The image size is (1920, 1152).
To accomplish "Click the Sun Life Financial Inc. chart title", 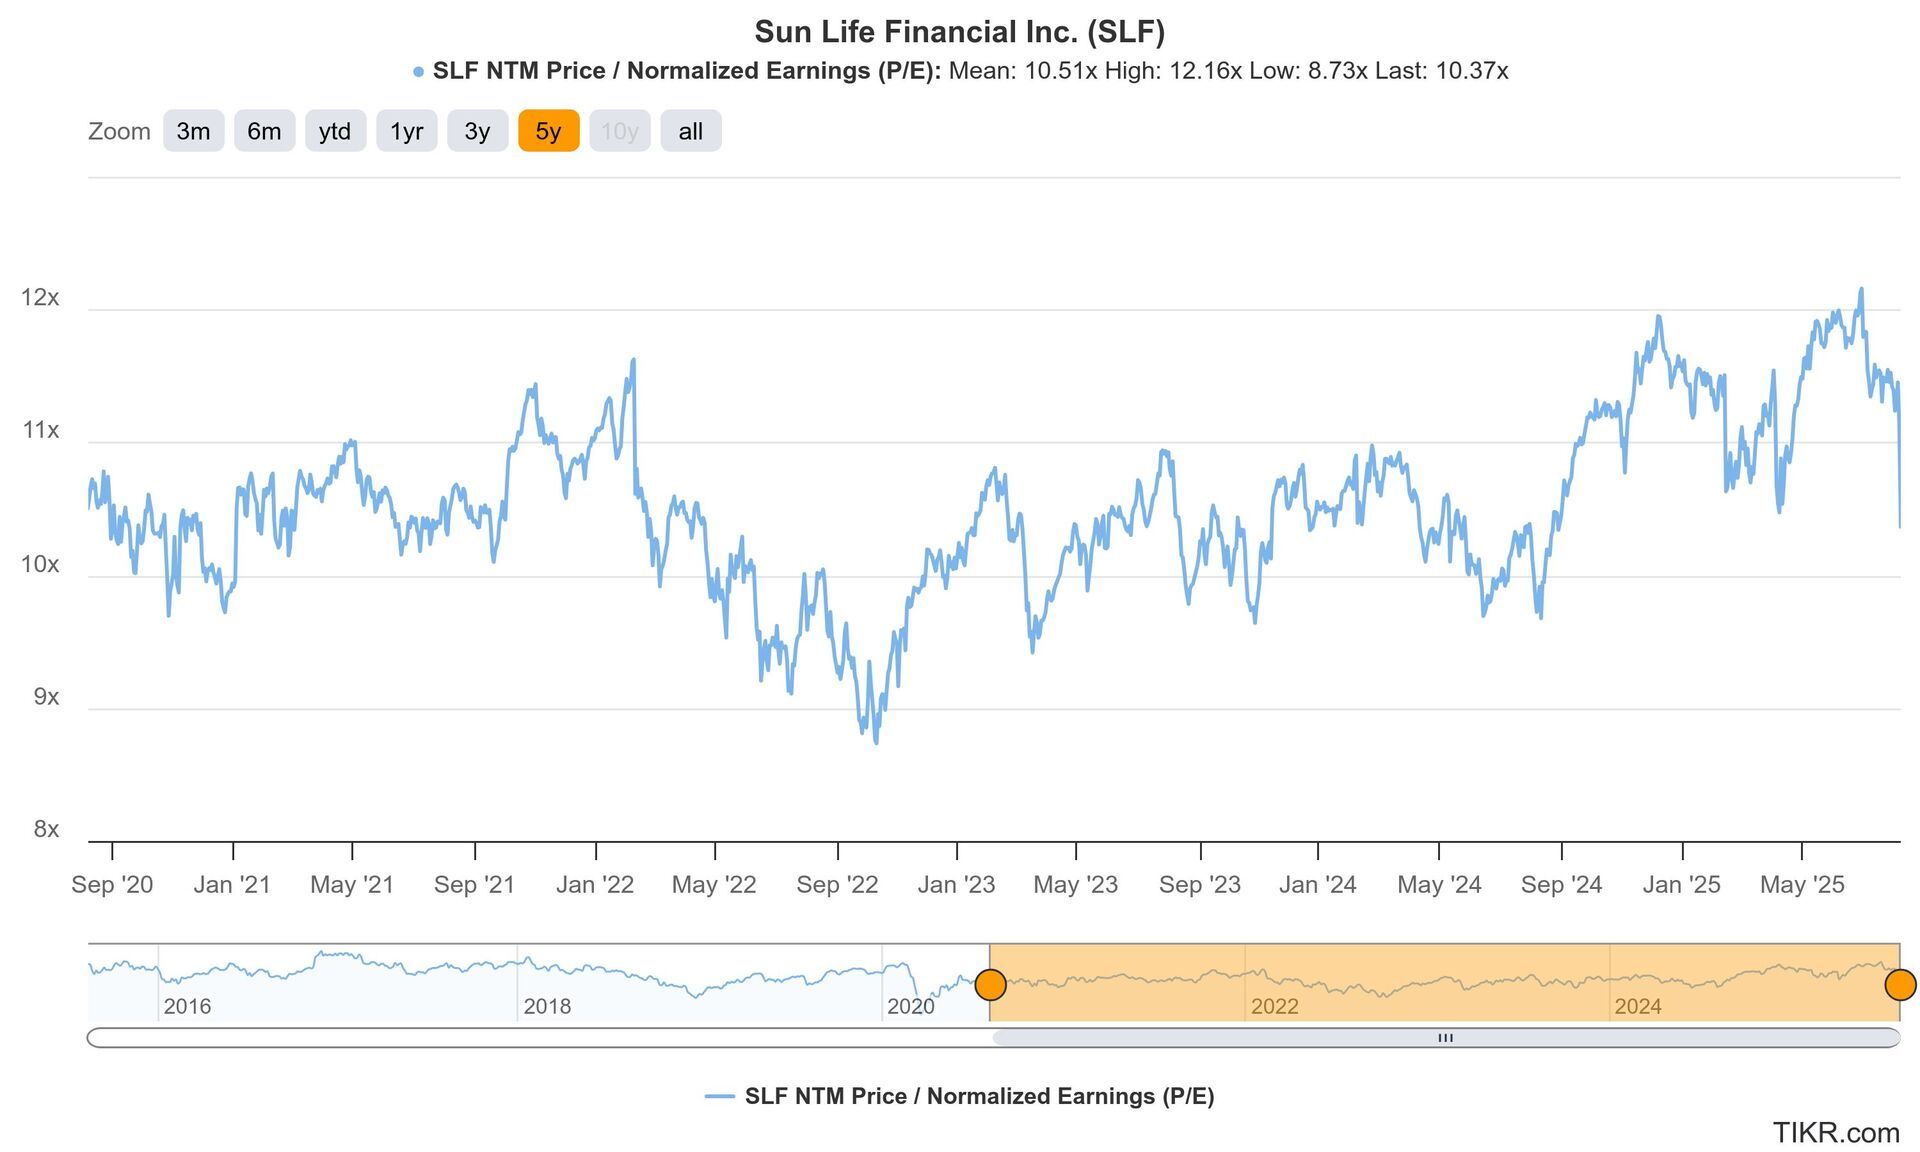I will click(x=959, y=32).
